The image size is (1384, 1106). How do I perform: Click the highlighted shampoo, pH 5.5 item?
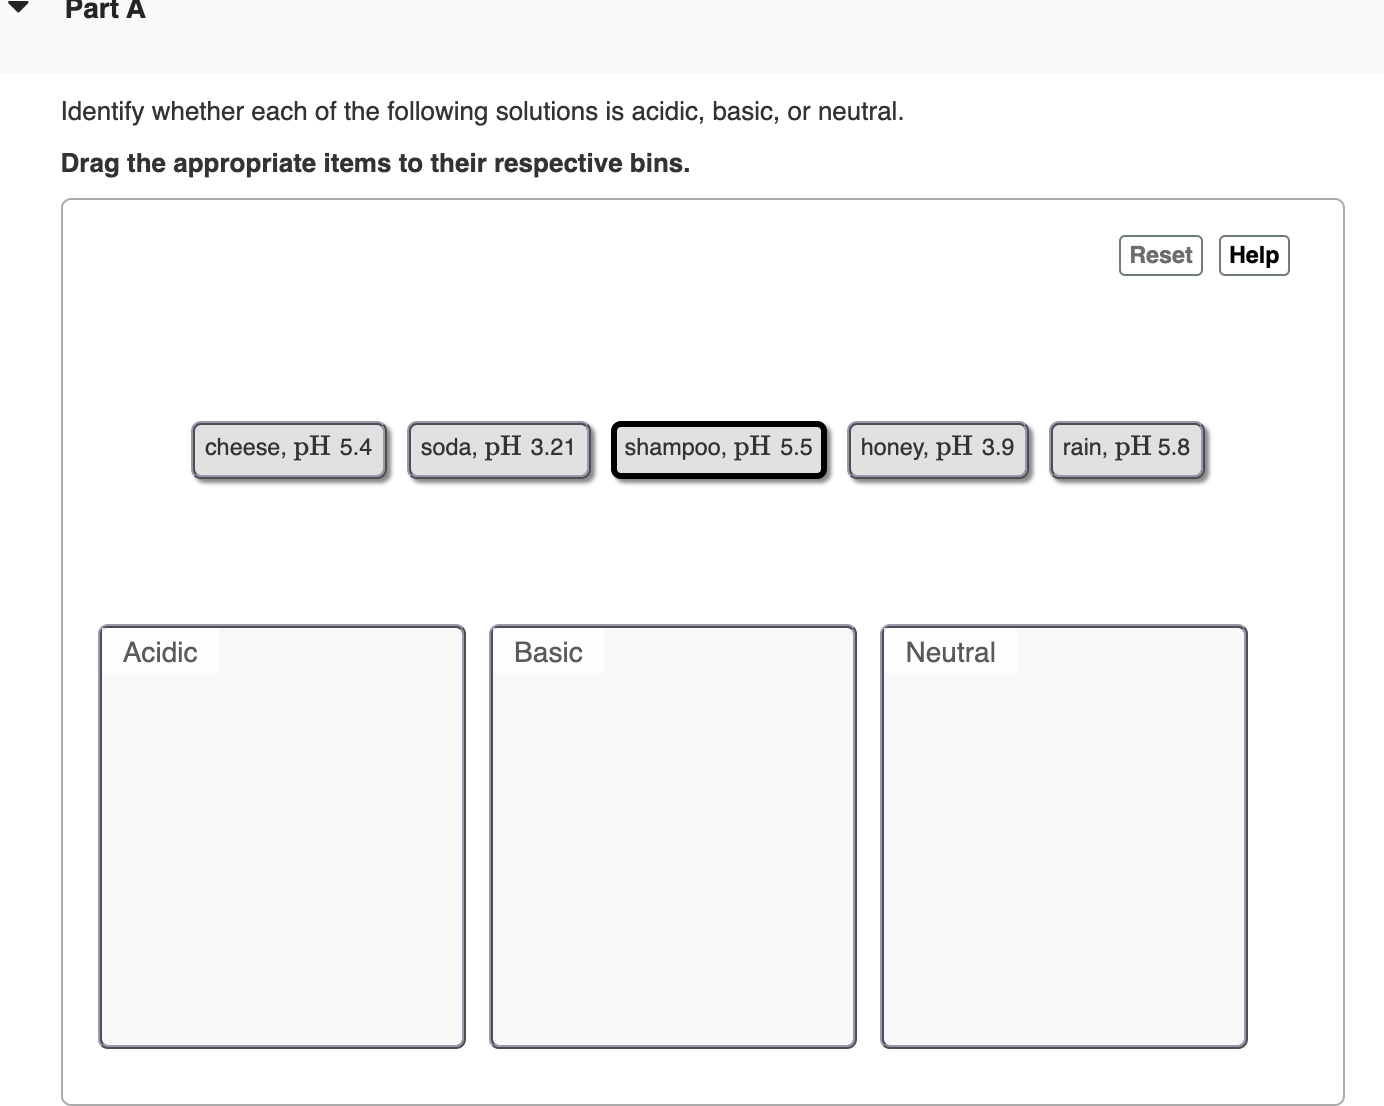718,449
